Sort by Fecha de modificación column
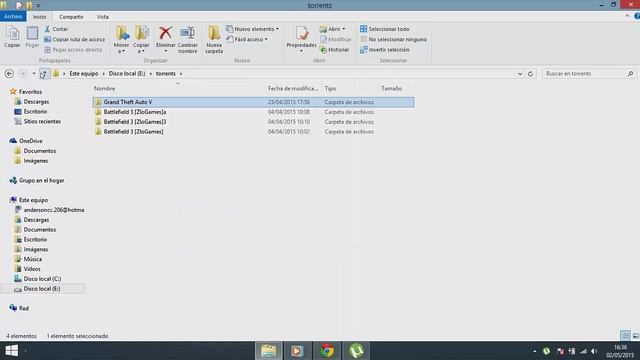Image resolution: width=640 pixels, height=360 pixels. (293, 88)
